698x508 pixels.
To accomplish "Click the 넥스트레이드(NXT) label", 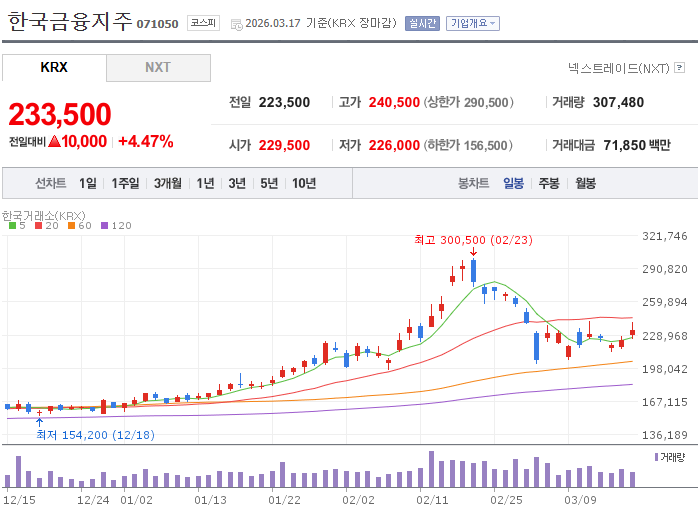I will (619, 68).
